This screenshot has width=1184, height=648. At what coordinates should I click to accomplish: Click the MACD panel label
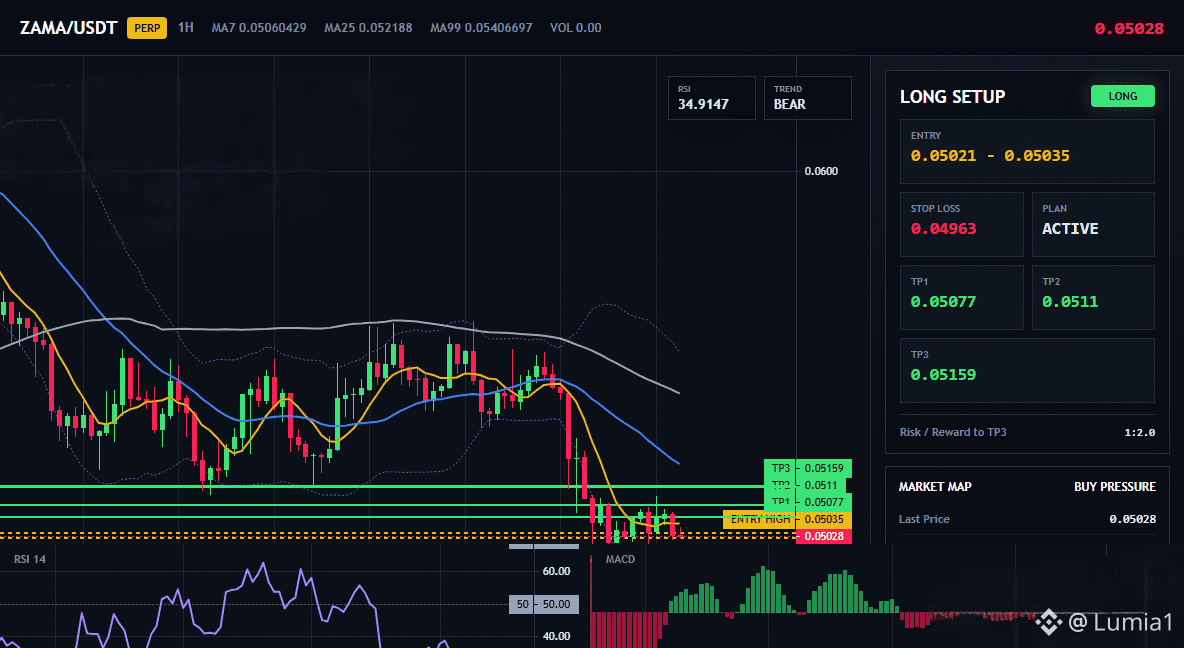click(x=620, y=559)
